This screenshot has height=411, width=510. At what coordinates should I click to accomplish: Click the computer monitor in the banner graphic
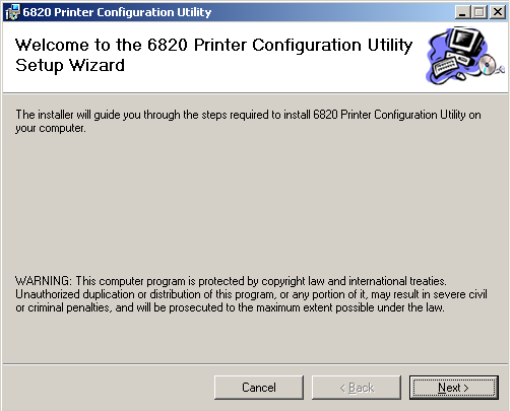(466, 41)
